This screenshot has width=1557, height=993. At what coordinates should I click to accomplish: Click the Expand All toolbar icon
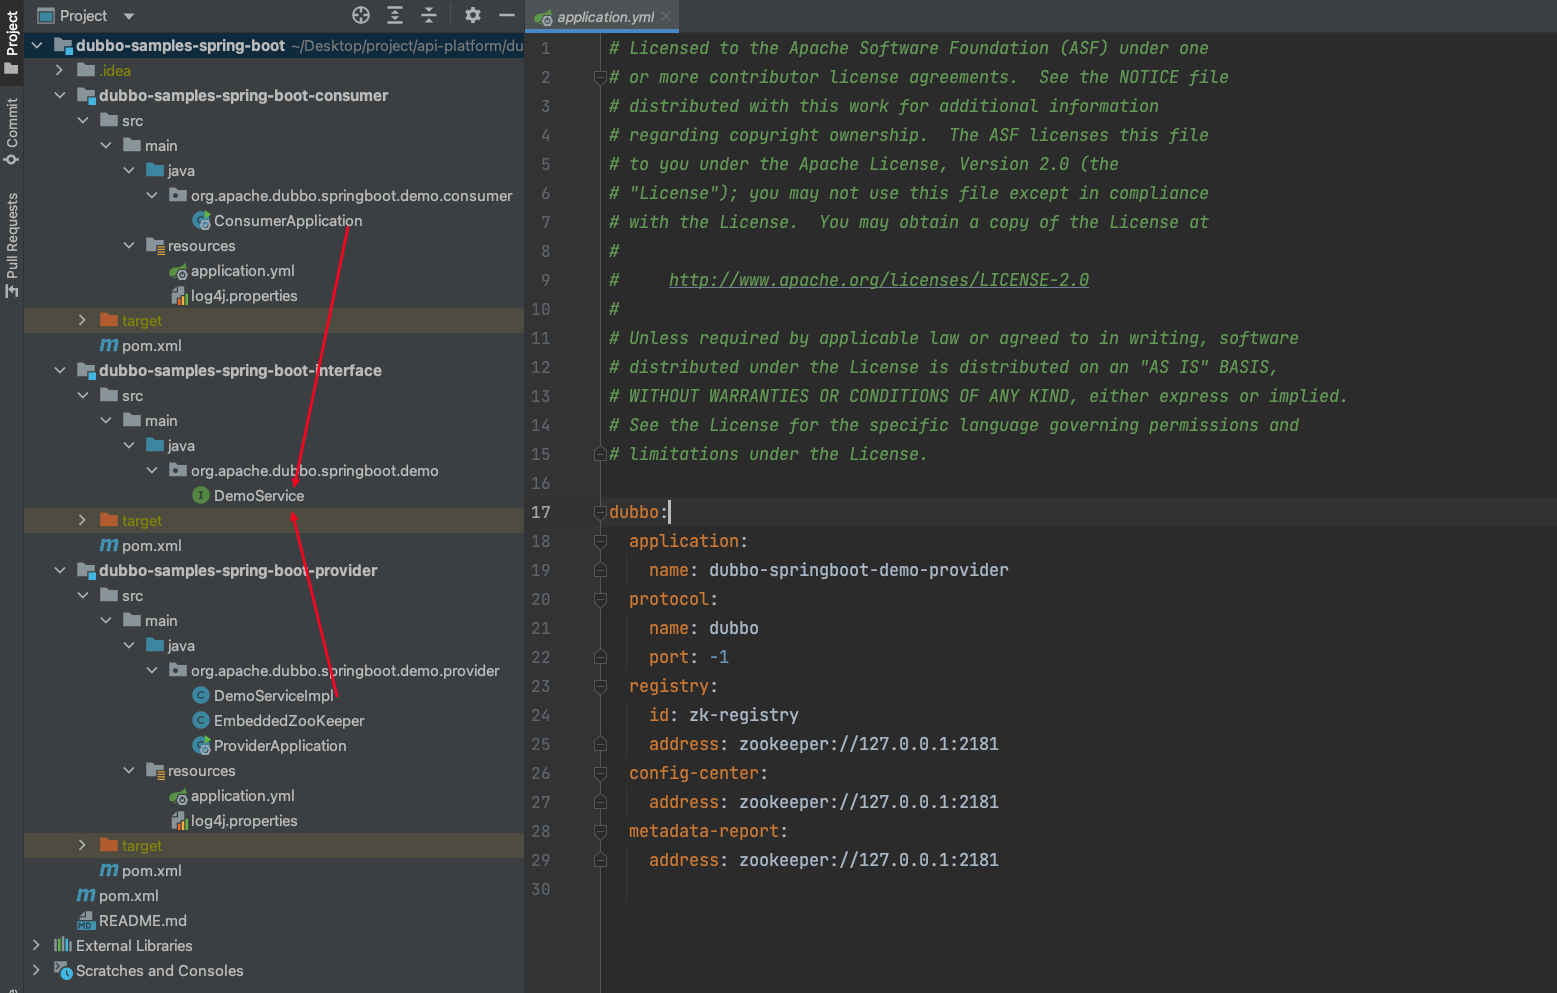tap(395, 15)
